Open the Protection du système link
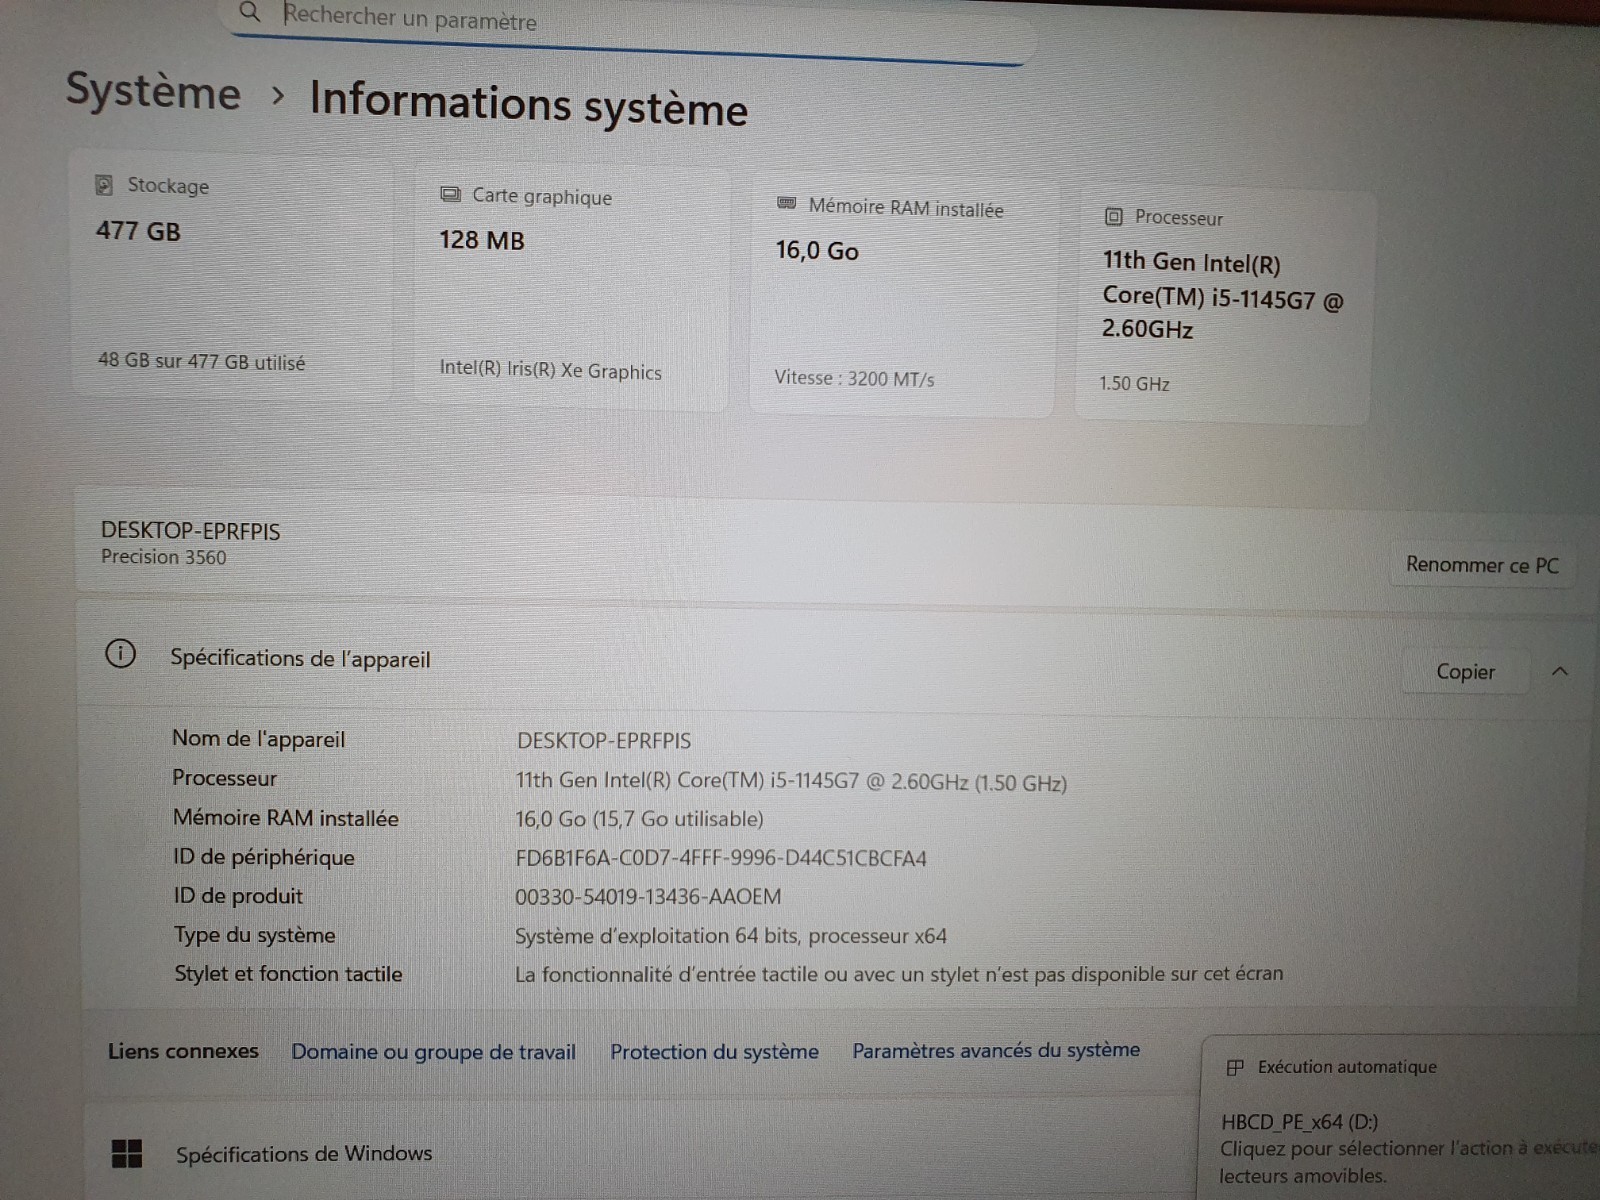The width and height of the screenshot is (1600, 1200). click(714, 1052)
